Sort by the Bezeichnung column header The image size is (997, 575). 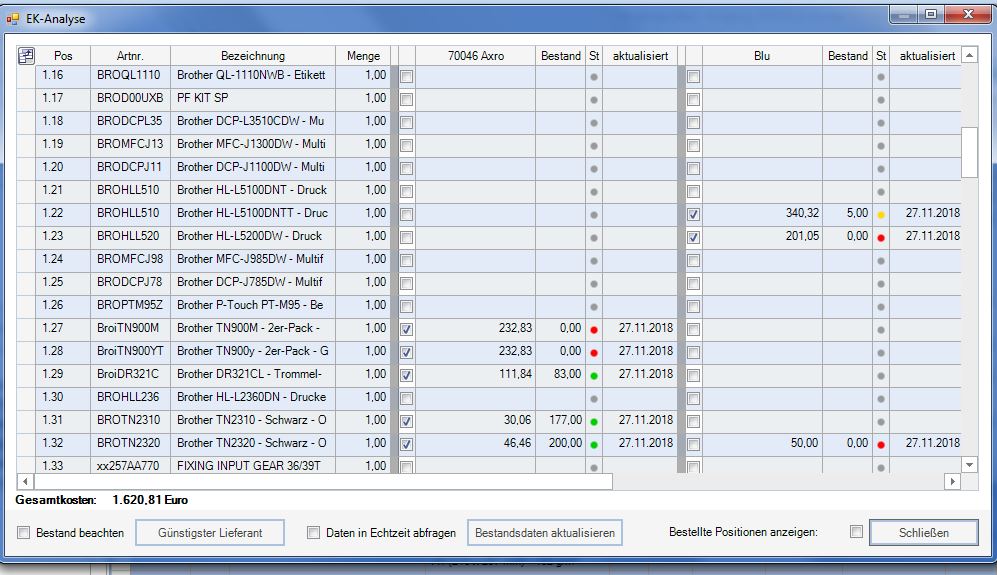[x=252, y=56]
